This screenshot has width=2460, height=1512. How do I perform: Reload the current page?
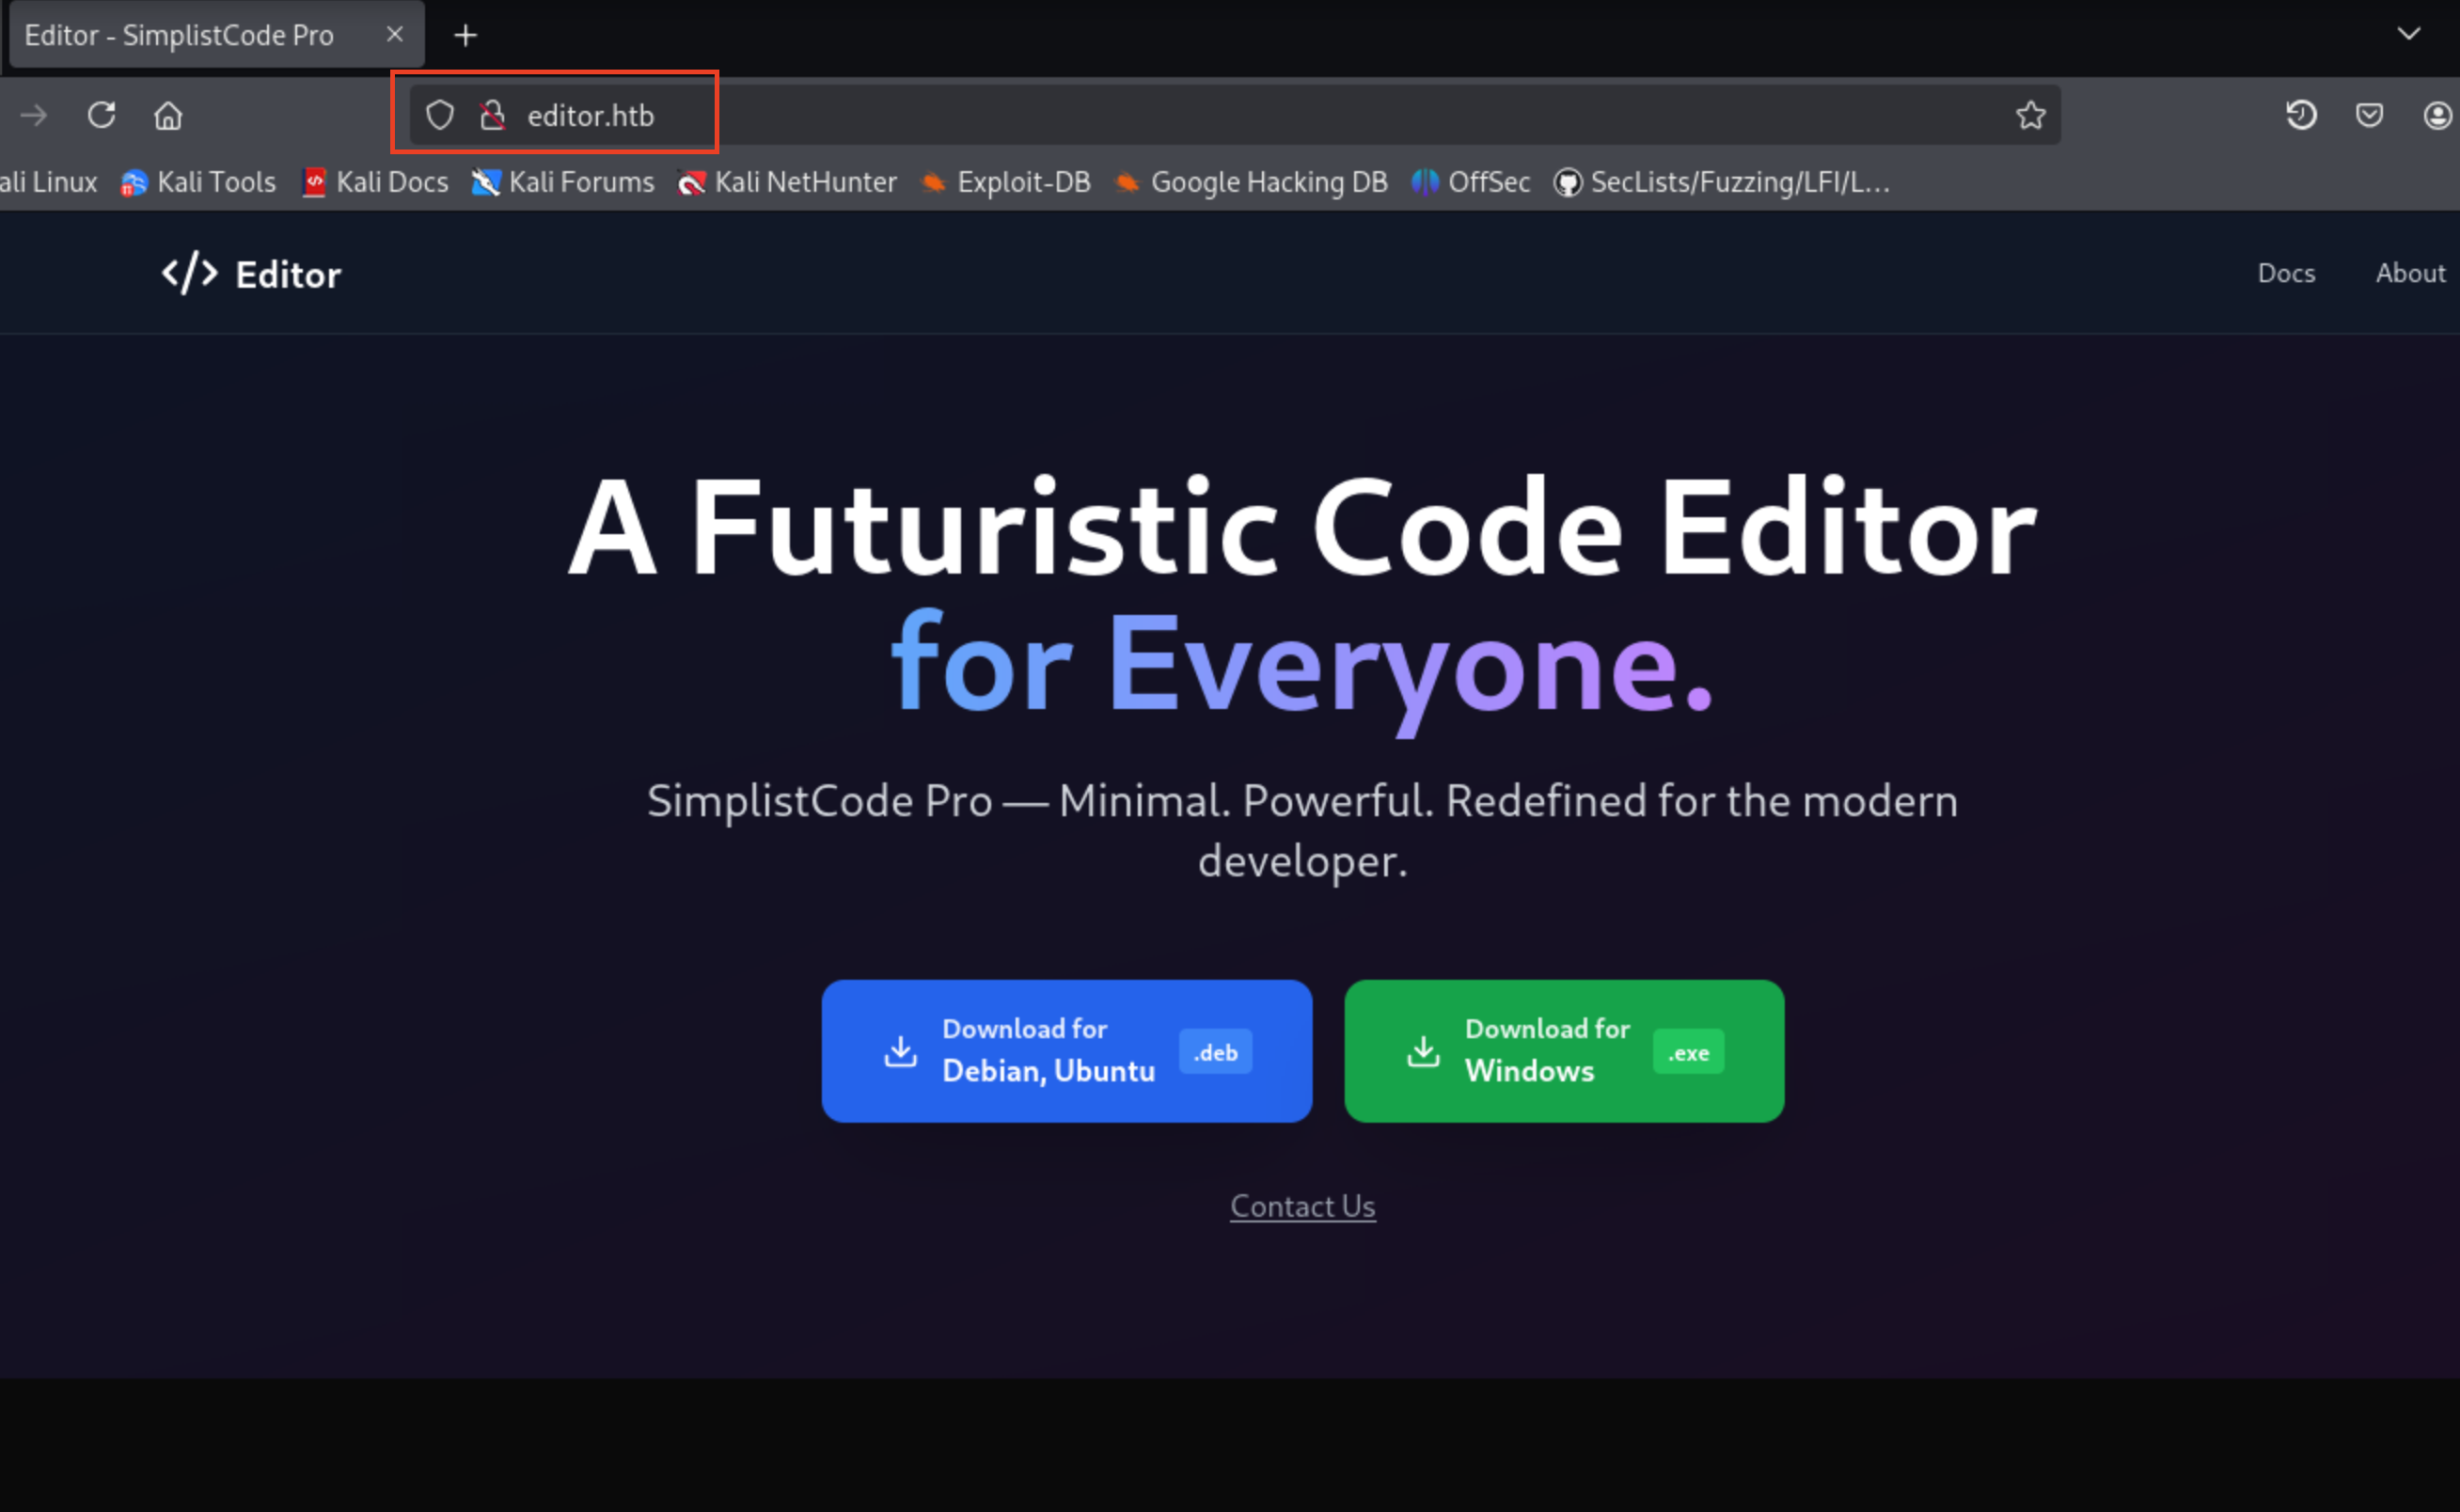(101, 114)
